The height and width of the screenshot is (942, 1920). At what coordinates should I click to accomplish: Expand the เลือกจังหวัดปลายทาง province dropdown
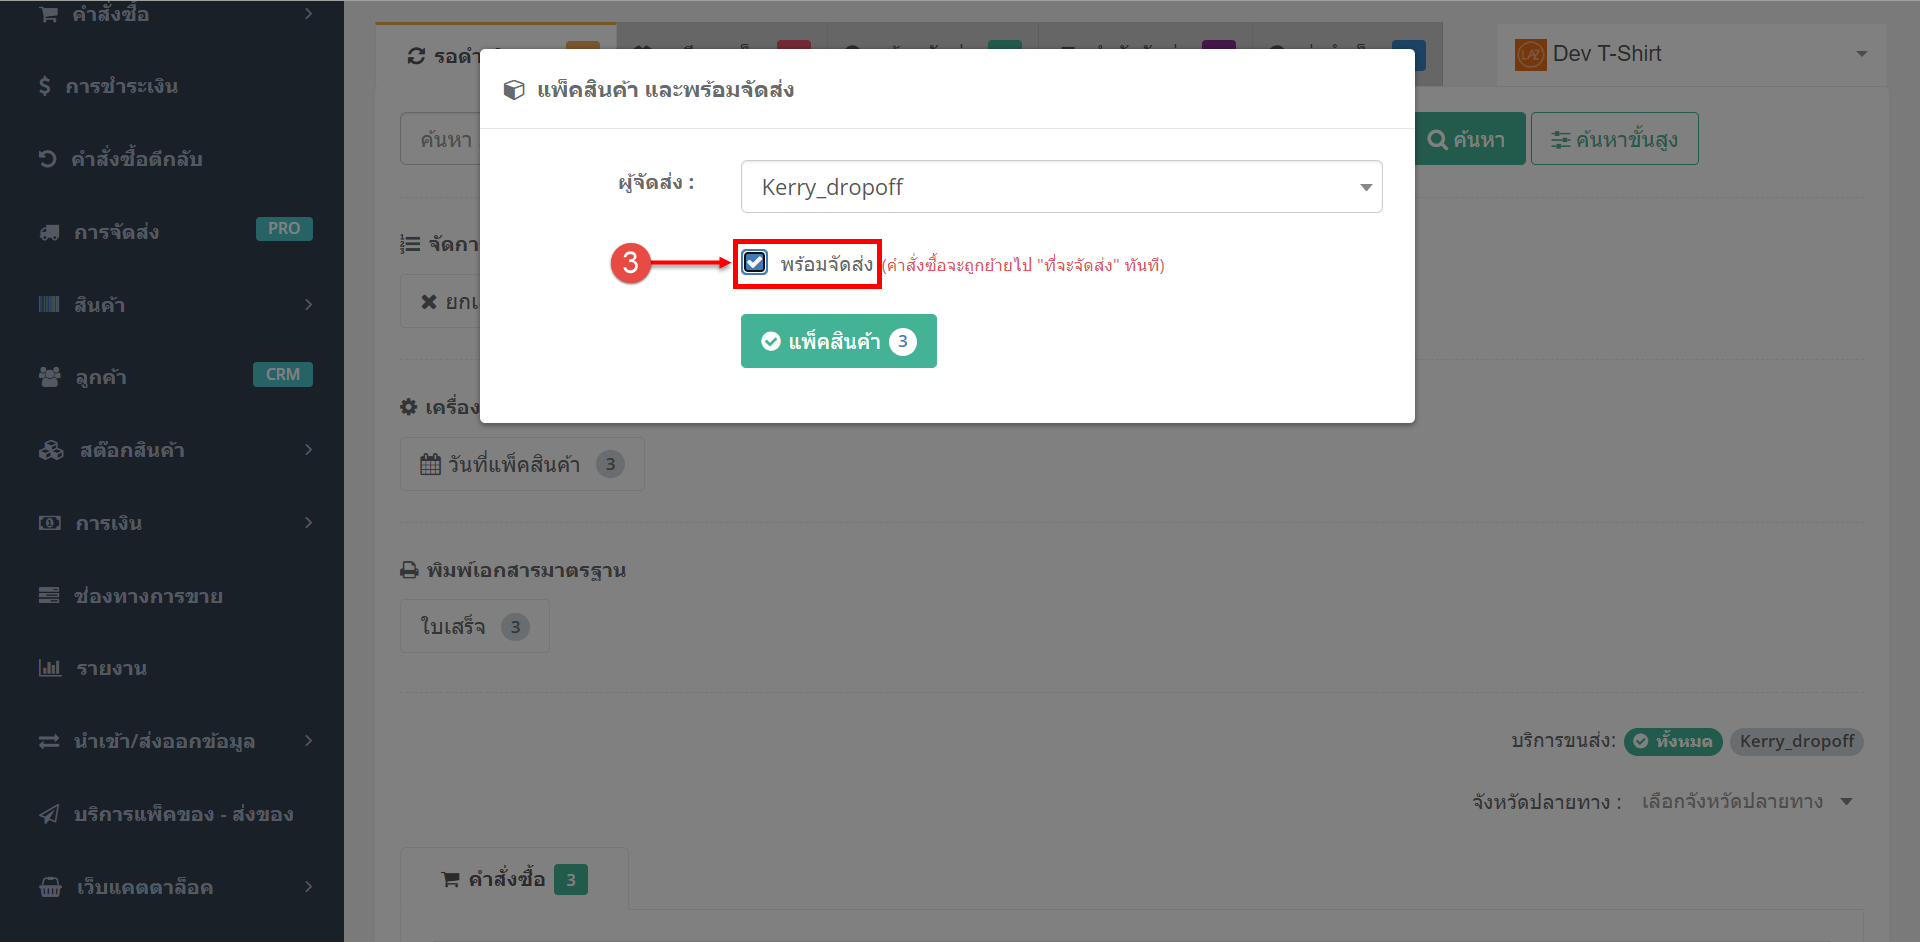(1746, 802)
